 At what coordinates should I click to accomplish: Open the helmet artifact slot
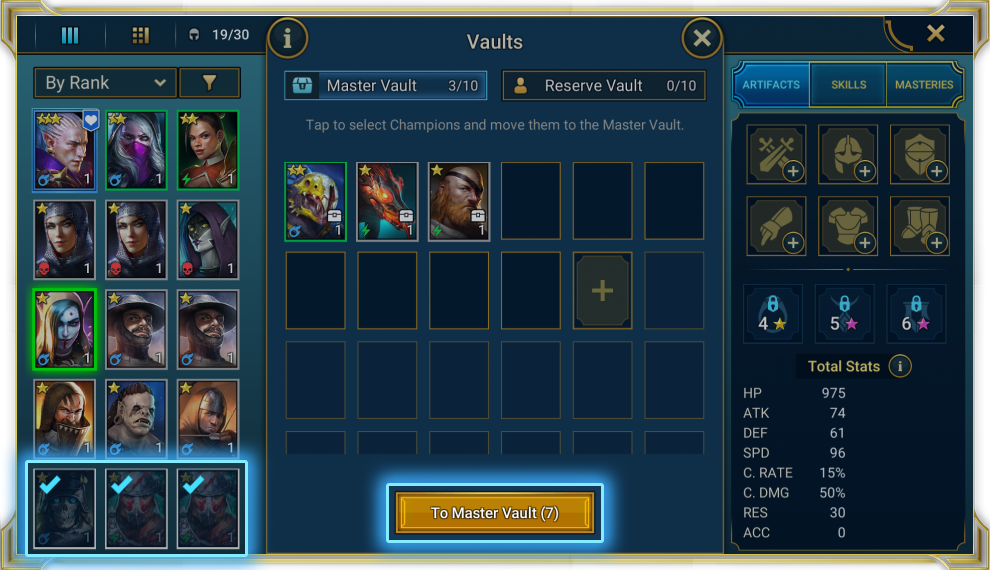pyautogui.click(x=847, y=154)
